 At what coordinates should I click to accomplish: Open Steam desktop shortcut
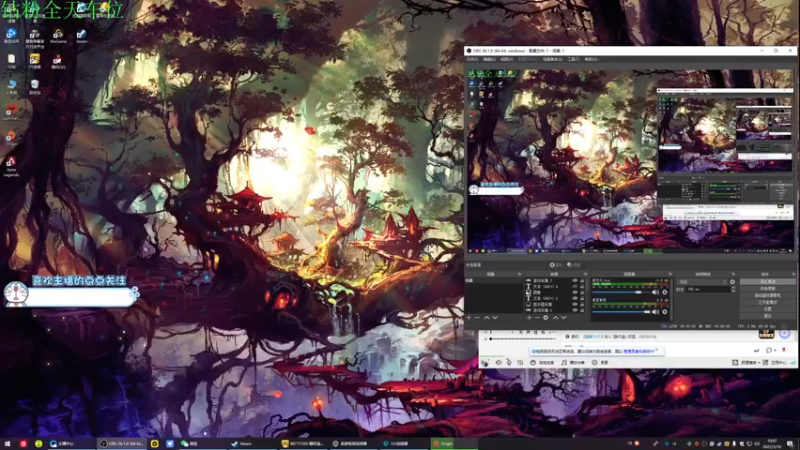point(82,36)
